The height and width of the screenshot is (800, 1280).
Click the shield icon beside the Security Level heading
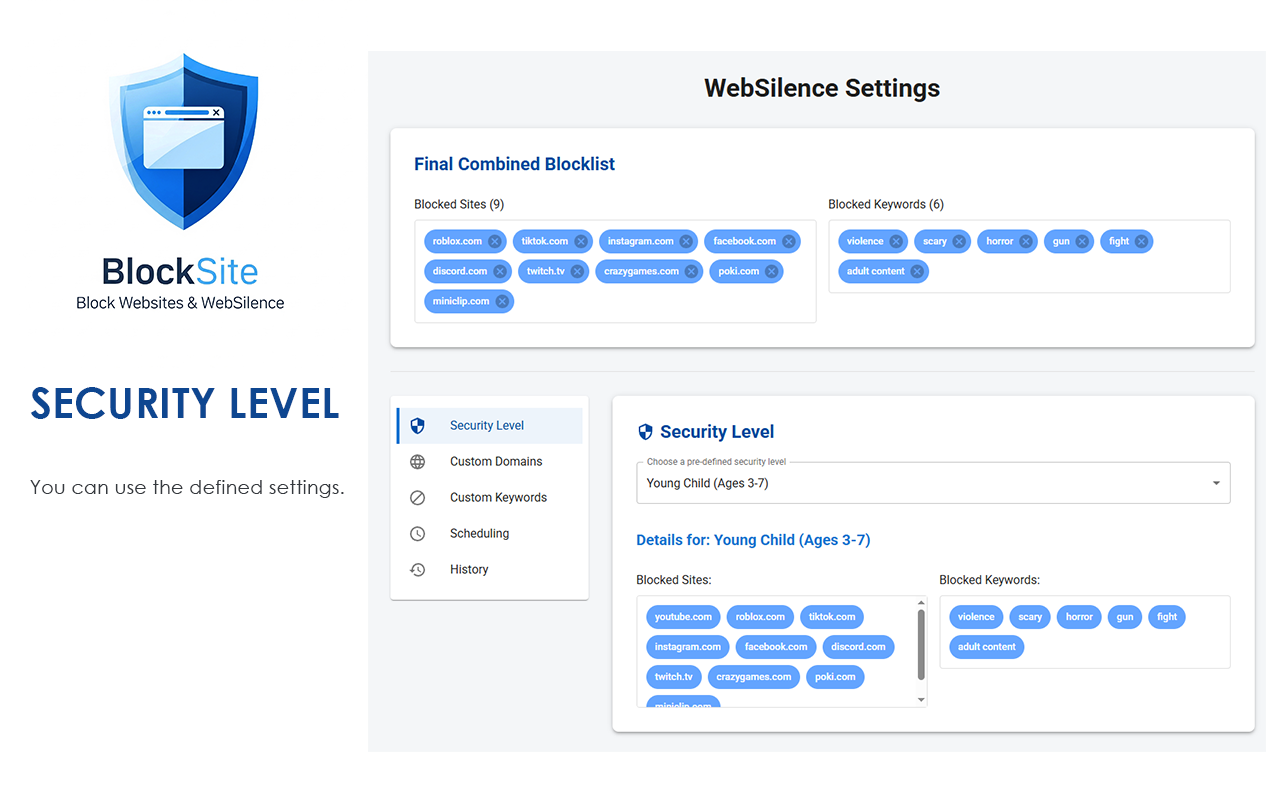[644, 431]
